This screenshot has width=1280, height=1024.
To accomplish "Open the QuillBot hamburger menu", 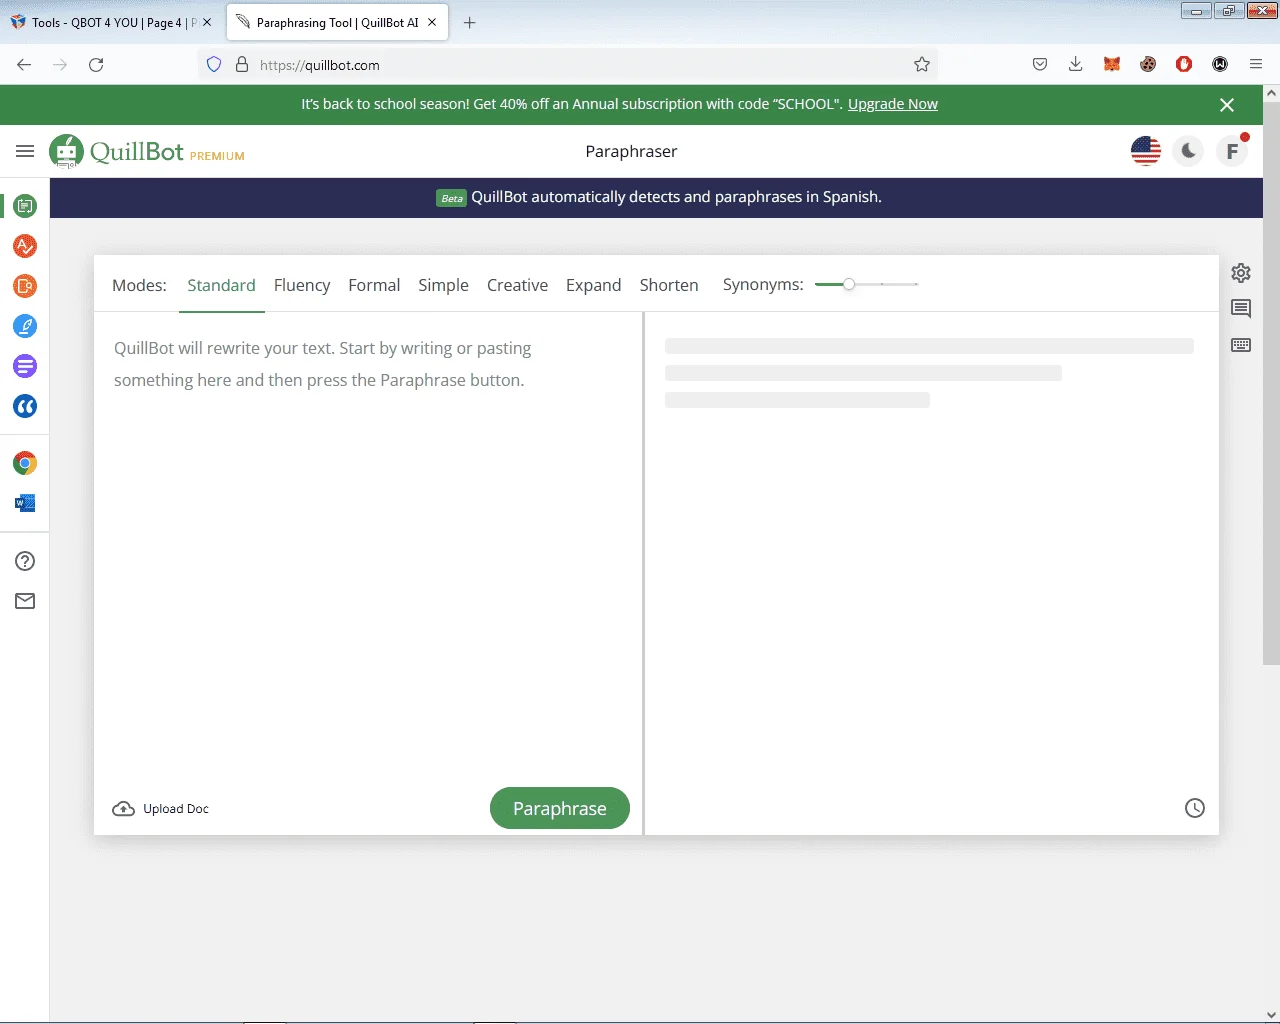I will pyautogui.click(x=25, y=151).
